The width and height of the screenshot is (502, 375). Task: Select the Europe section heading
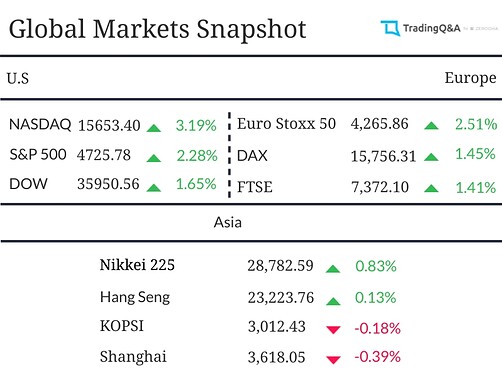(x=470, y=79)
